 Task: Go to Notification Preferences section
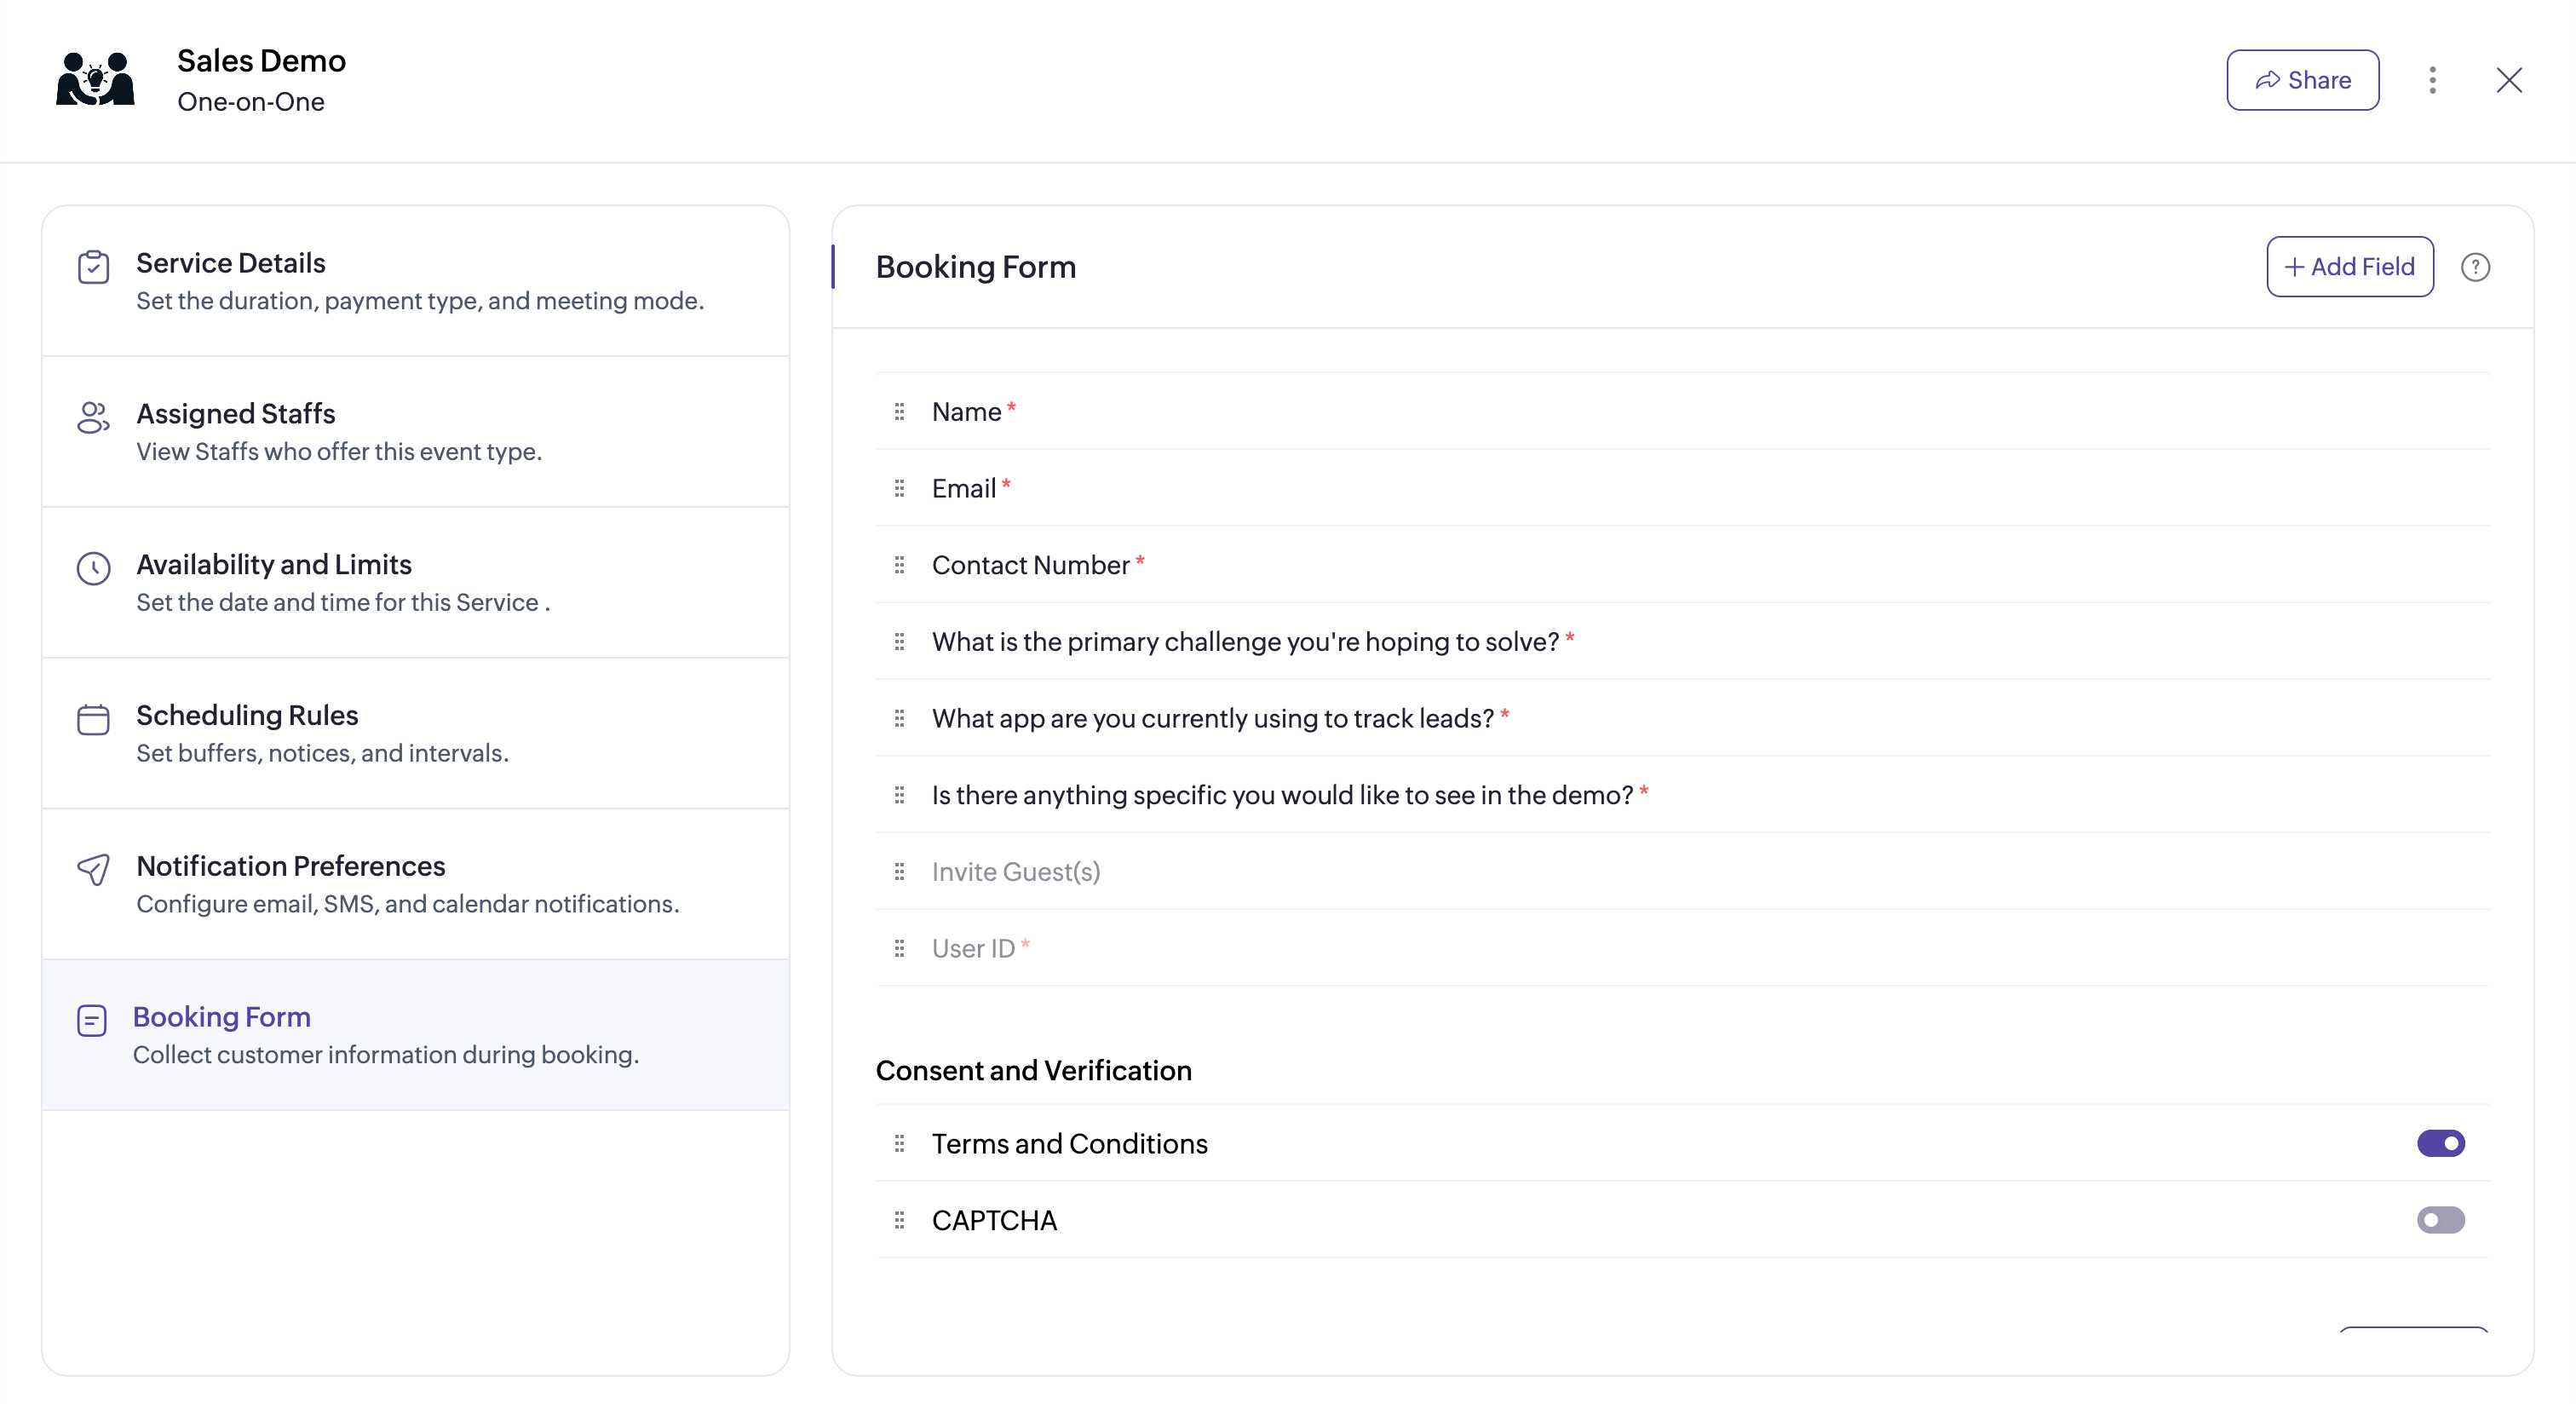(291, 866)
